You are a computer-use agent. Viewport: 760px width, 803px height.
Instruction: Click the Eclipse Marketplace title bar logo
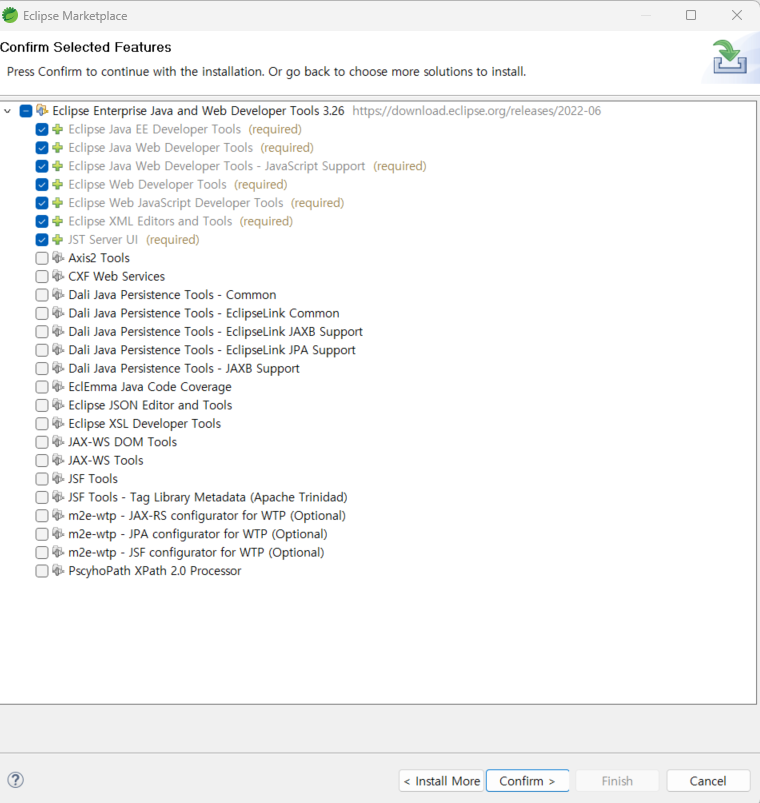coord(10,15)
